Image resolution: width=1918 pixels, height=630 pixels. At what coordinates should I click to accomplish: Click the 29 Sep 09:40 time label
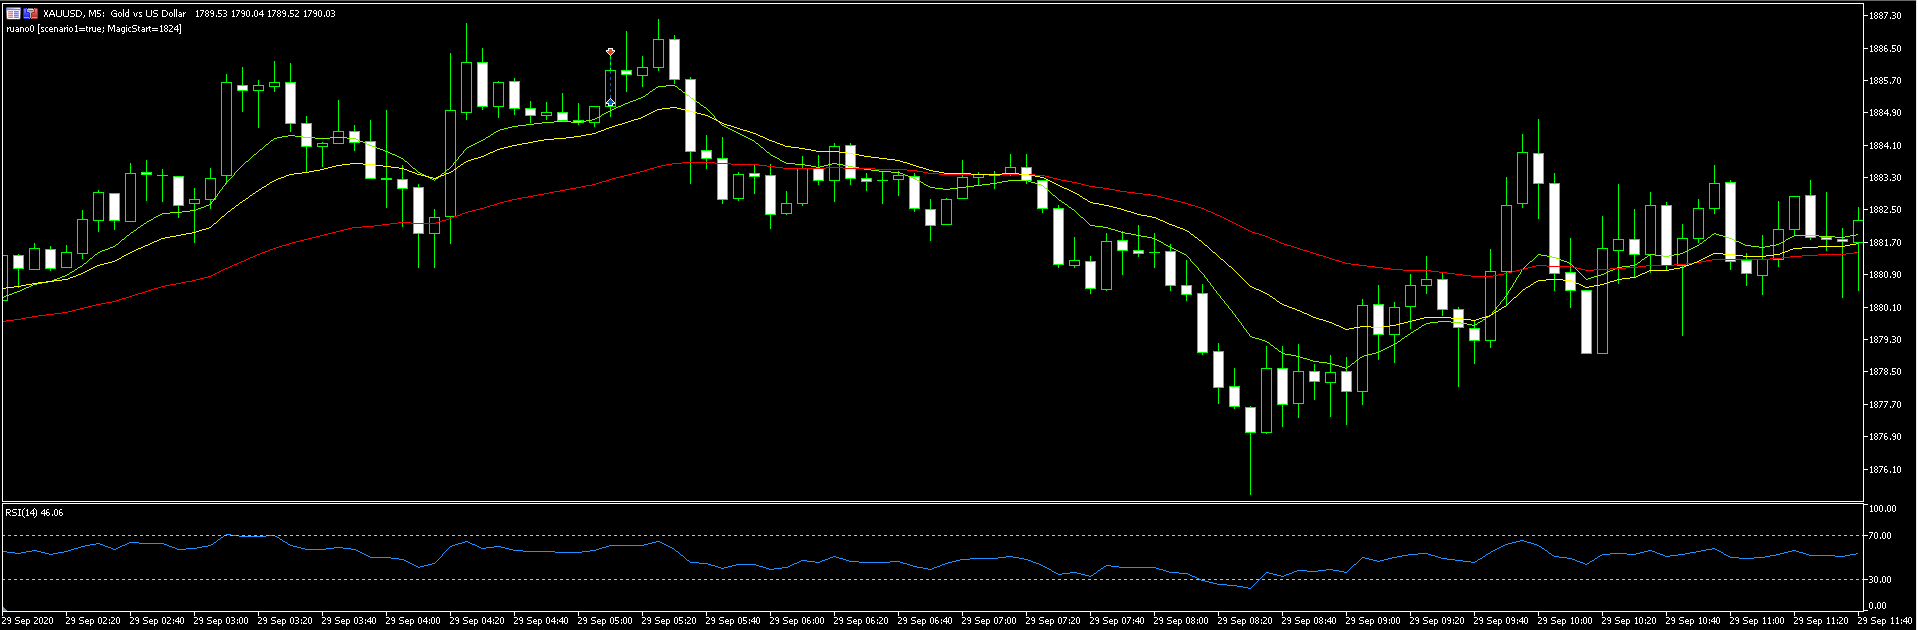tap(1501, 621)
